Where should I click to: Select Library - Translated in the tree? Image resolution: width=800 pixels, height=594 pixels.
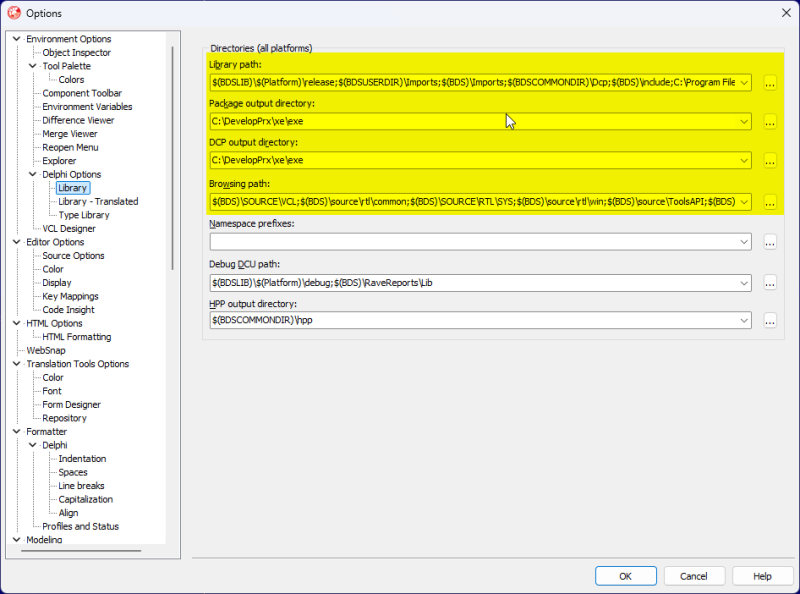pyautogui.click(x=98, y=202)
